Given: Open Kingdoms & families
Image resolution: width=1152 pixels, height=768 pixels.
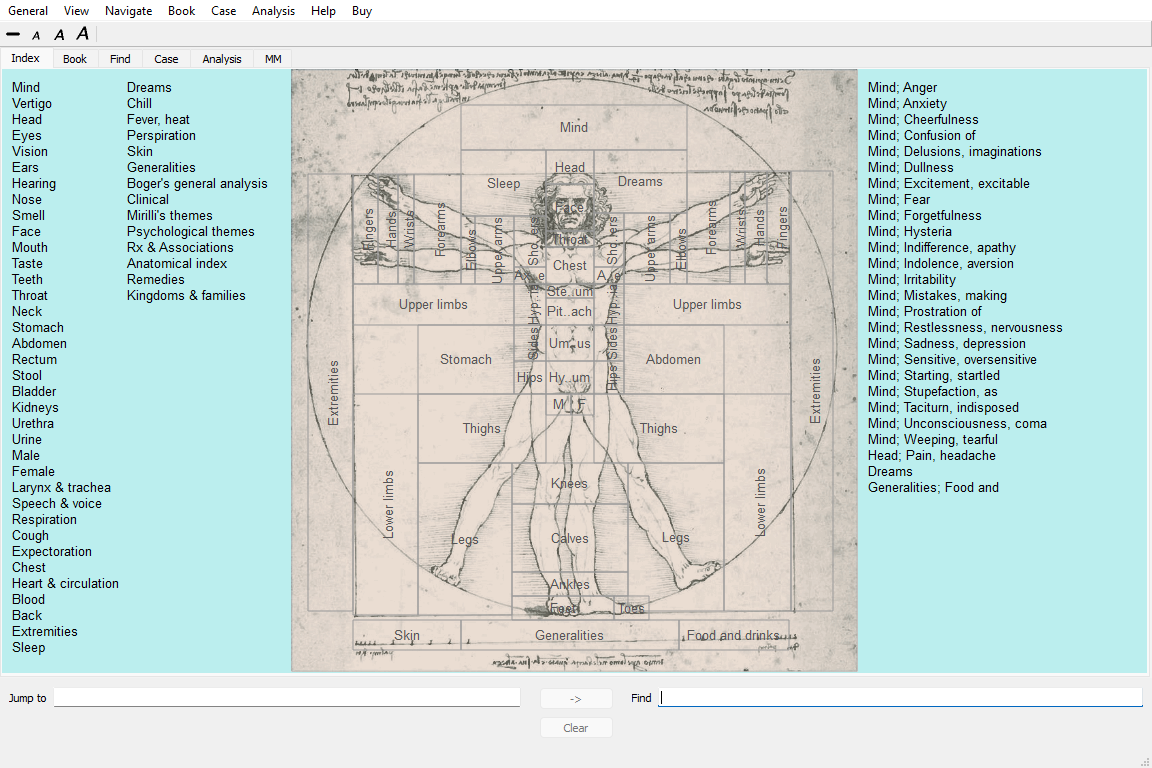Looking at the screenshot, I should tap(186, 295).
